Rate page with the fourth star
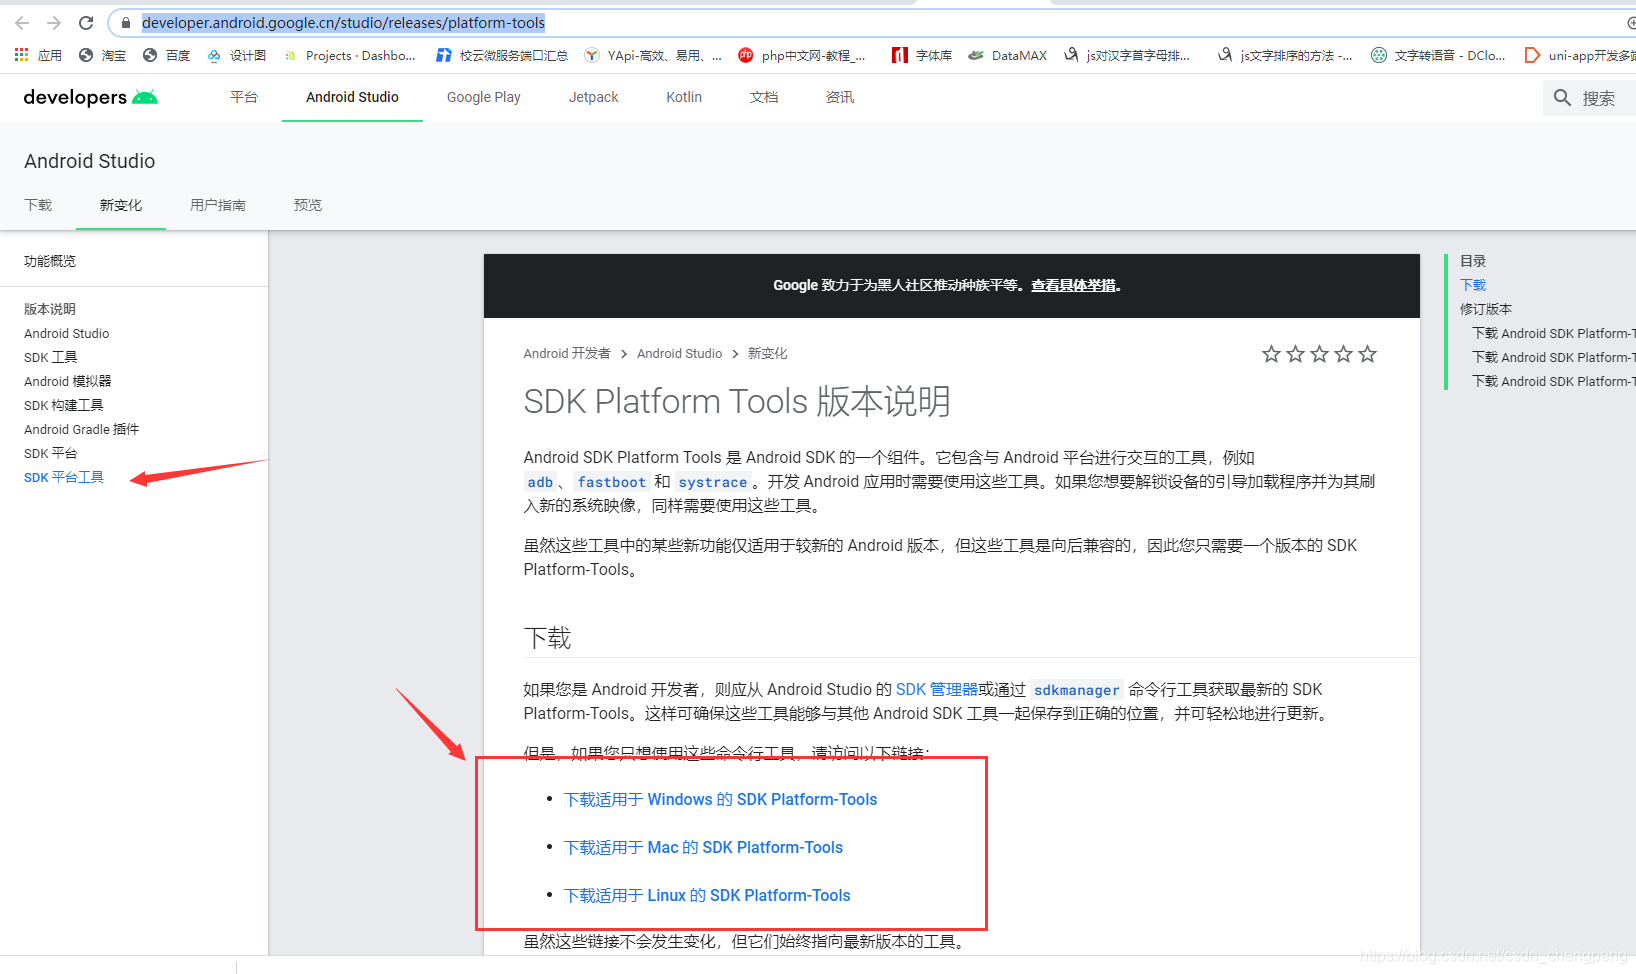Image resolution: width=1636 pixels, height=974 pixels. click(x=1343, y=354)
